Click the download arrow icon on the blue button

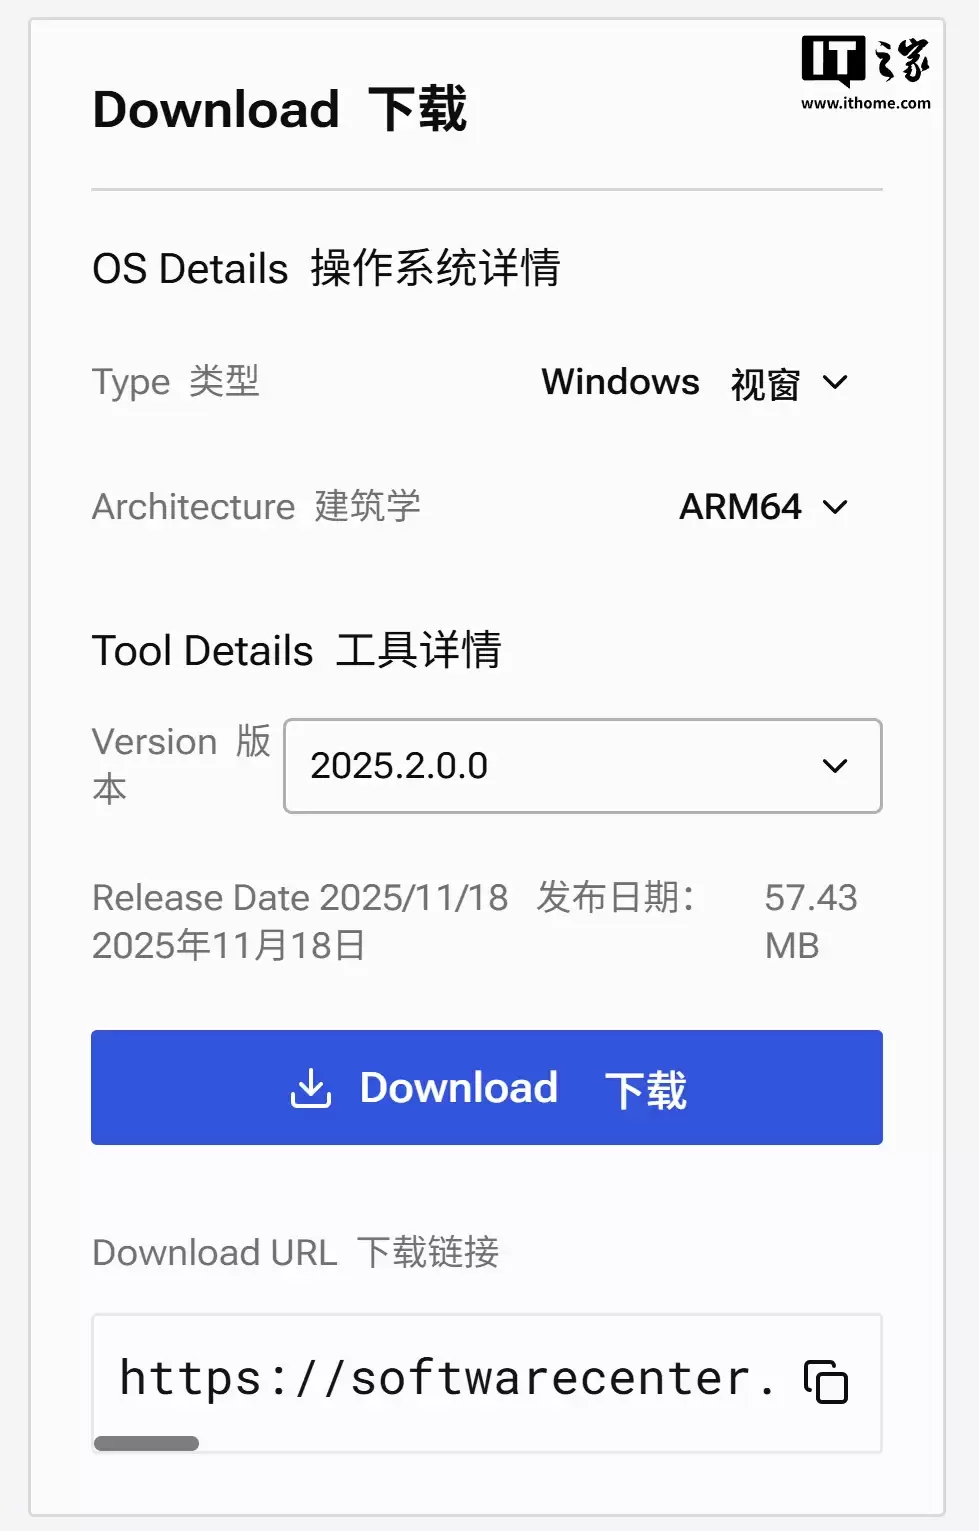click(x=310, y=1089)
